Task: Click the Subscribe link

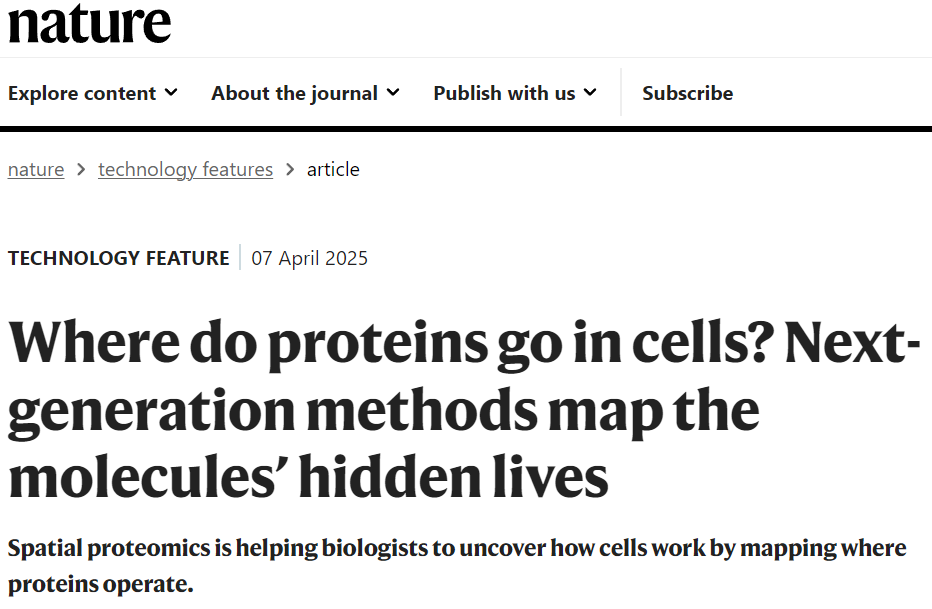Action: (687, 93)
